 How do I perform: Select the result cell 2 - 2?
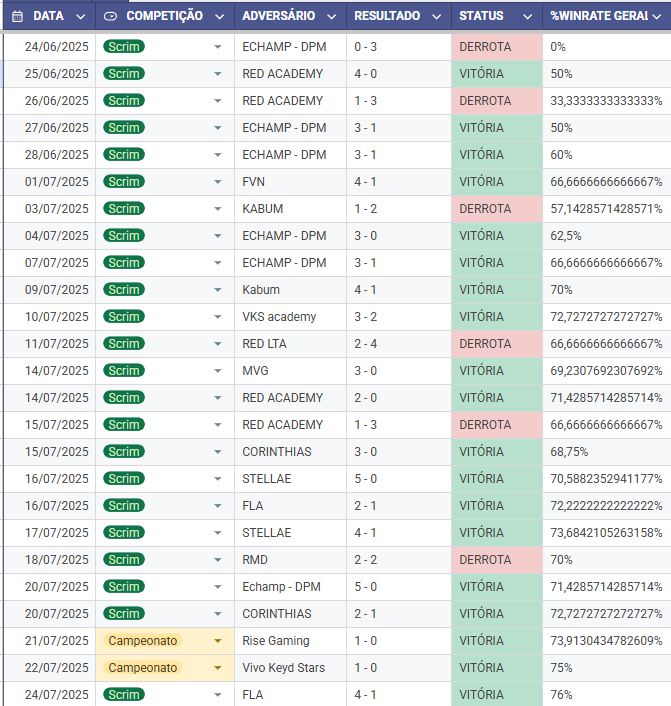(399, 560)
